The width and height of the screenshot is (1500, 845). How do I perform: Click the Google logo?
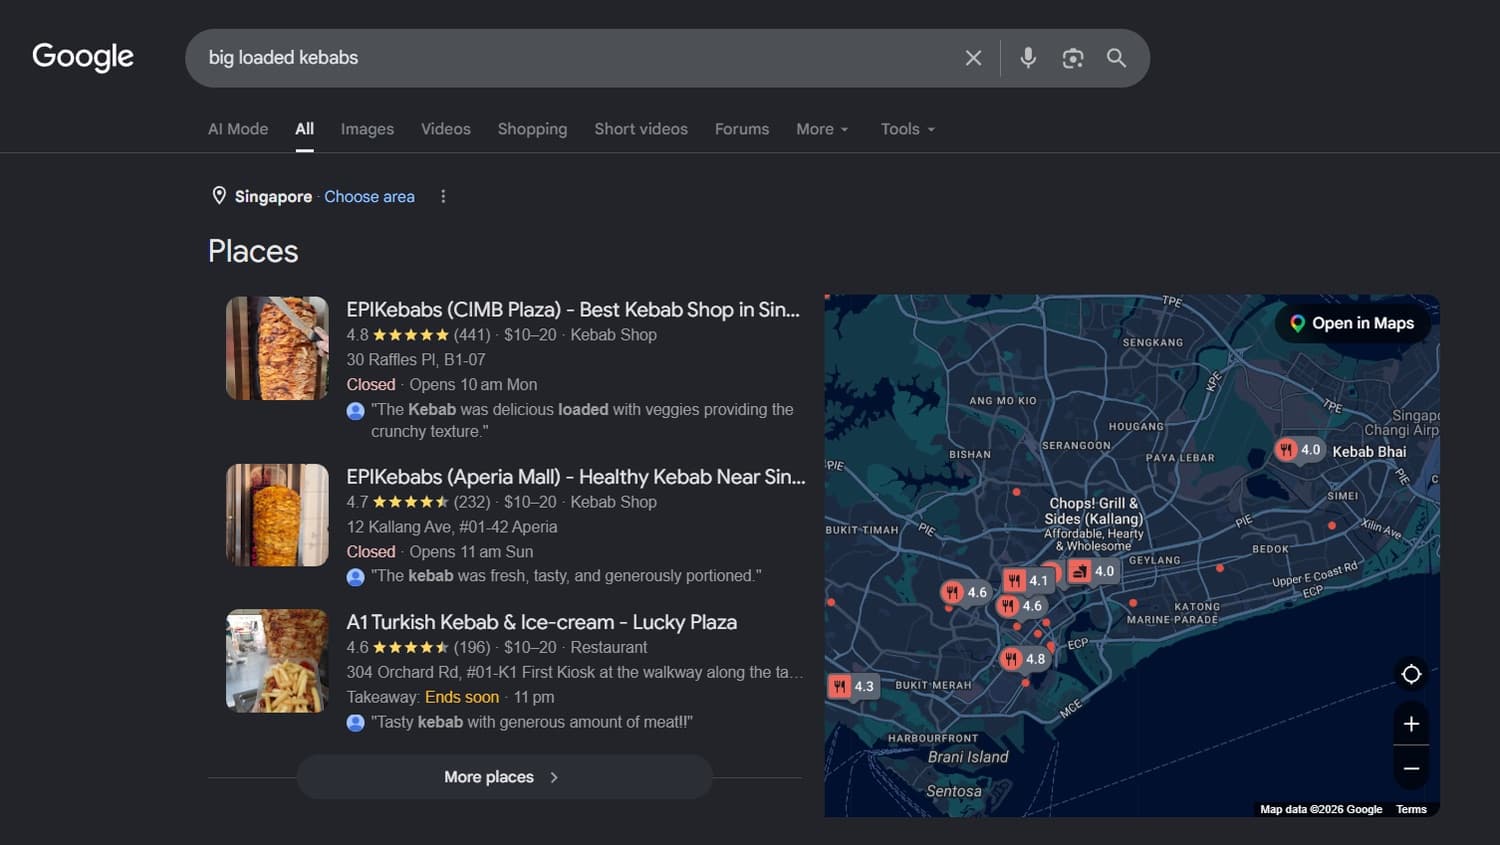[83, 57]
